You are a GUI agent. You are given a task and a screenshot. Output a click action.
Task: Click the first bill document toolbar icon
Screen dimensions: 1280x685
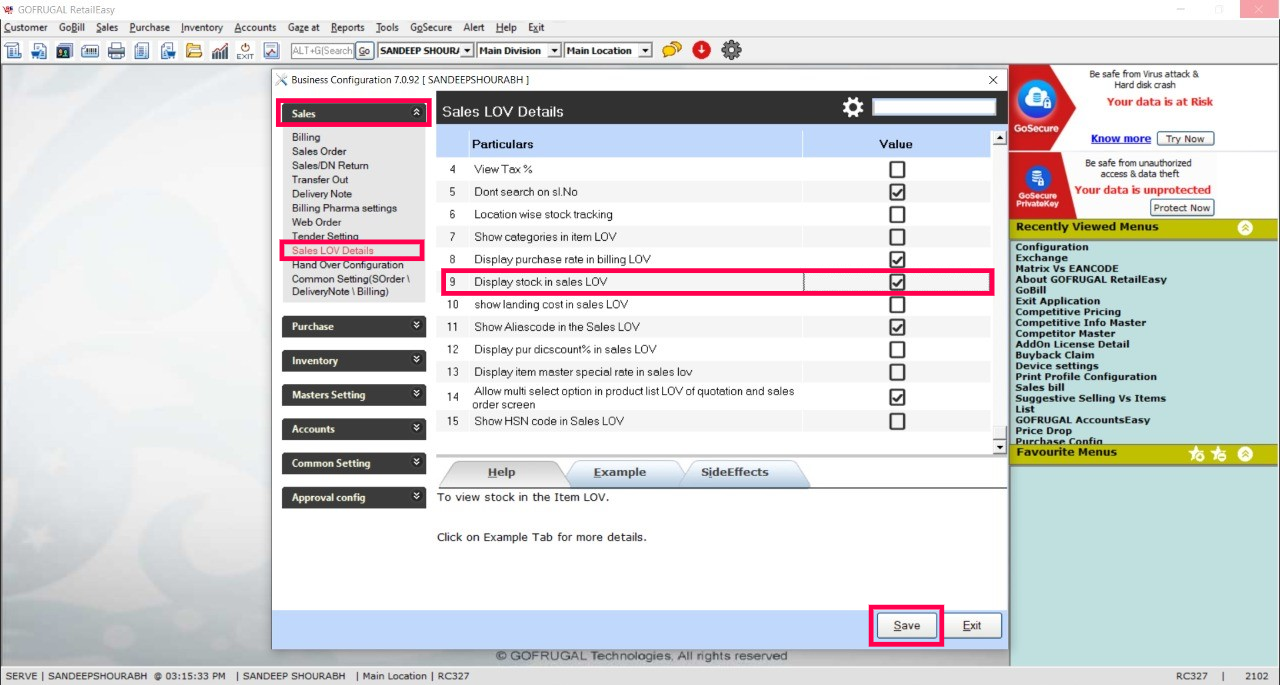click(x=13, y=51)
